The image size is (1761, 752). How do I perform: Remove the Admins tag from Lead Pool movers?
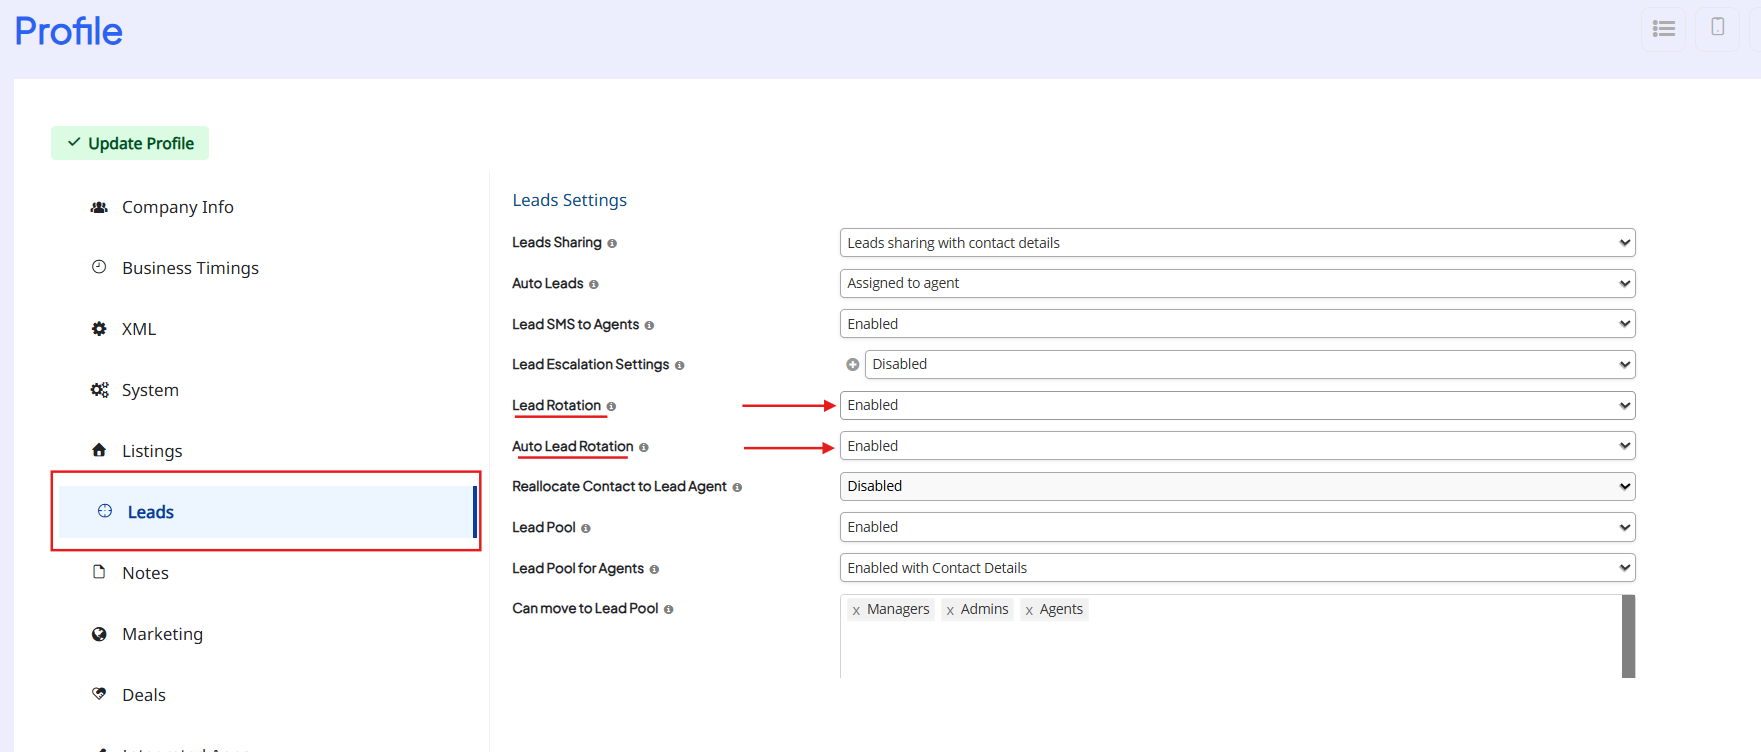(x=950, y=610)
